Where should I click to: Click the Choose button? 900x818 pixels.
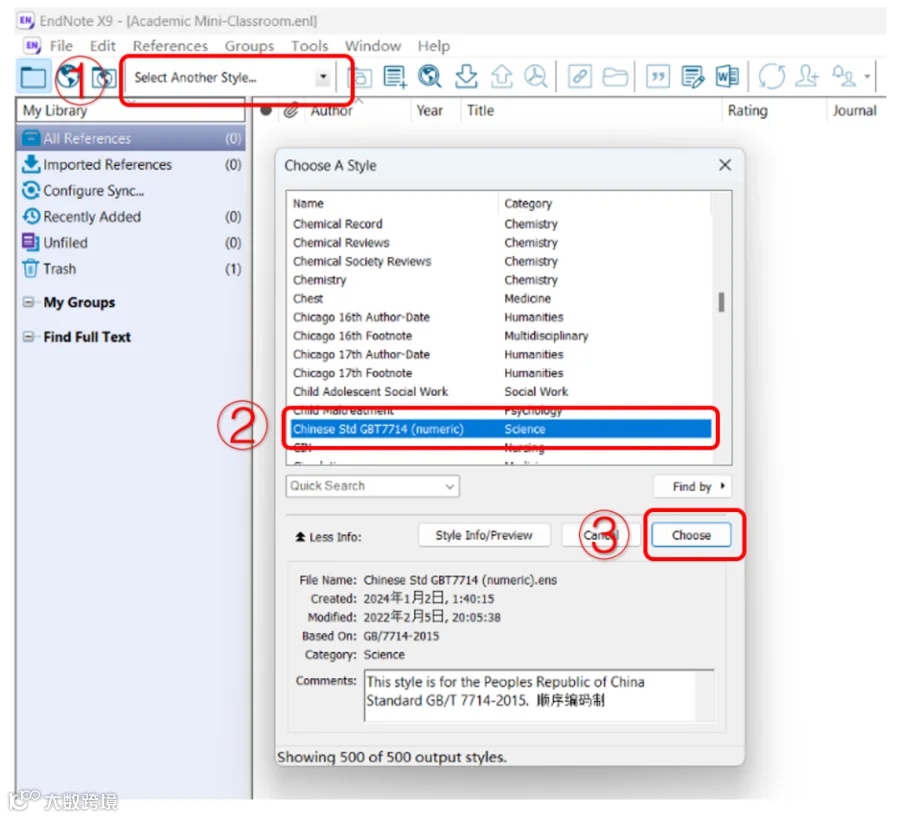pyautogui.click(x=691, y=535)
